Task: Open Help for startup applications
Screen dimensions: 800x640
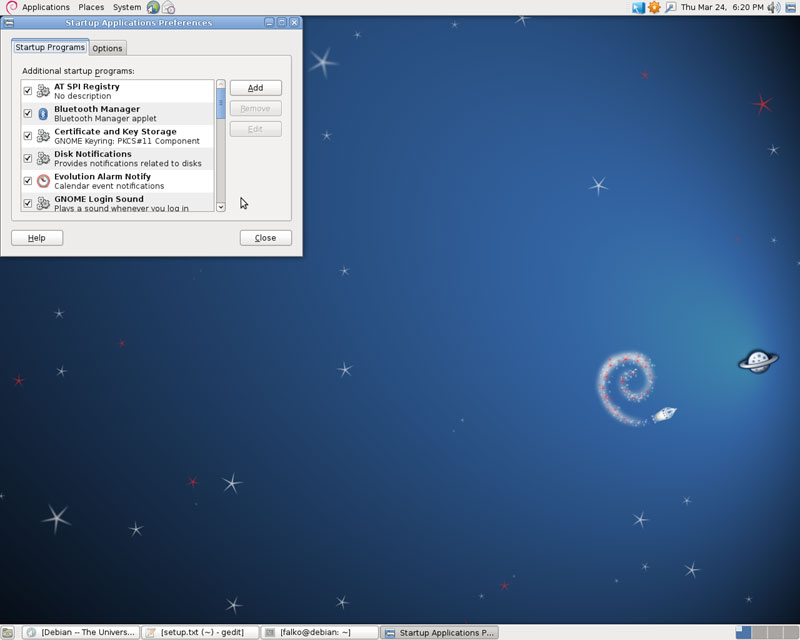Action: [x=37, y=238]
